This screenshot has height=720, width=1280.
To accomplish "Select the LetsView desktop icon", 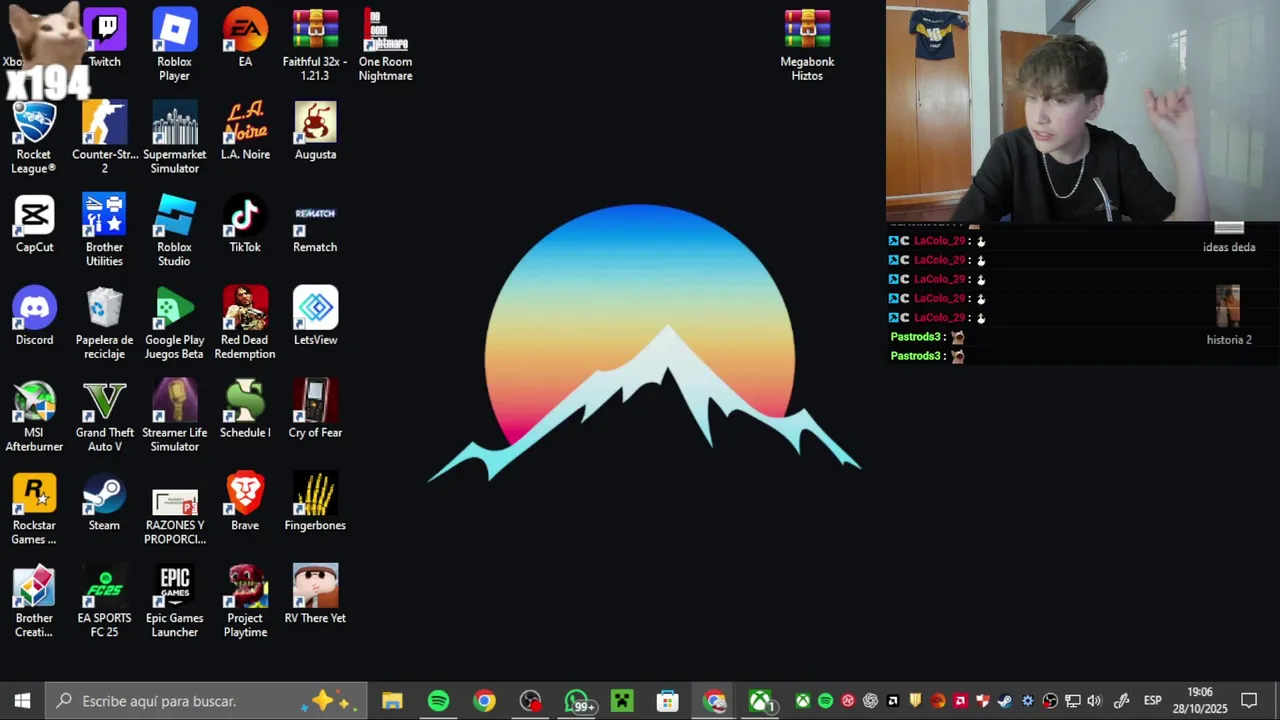I will click(x=315, y=317).
